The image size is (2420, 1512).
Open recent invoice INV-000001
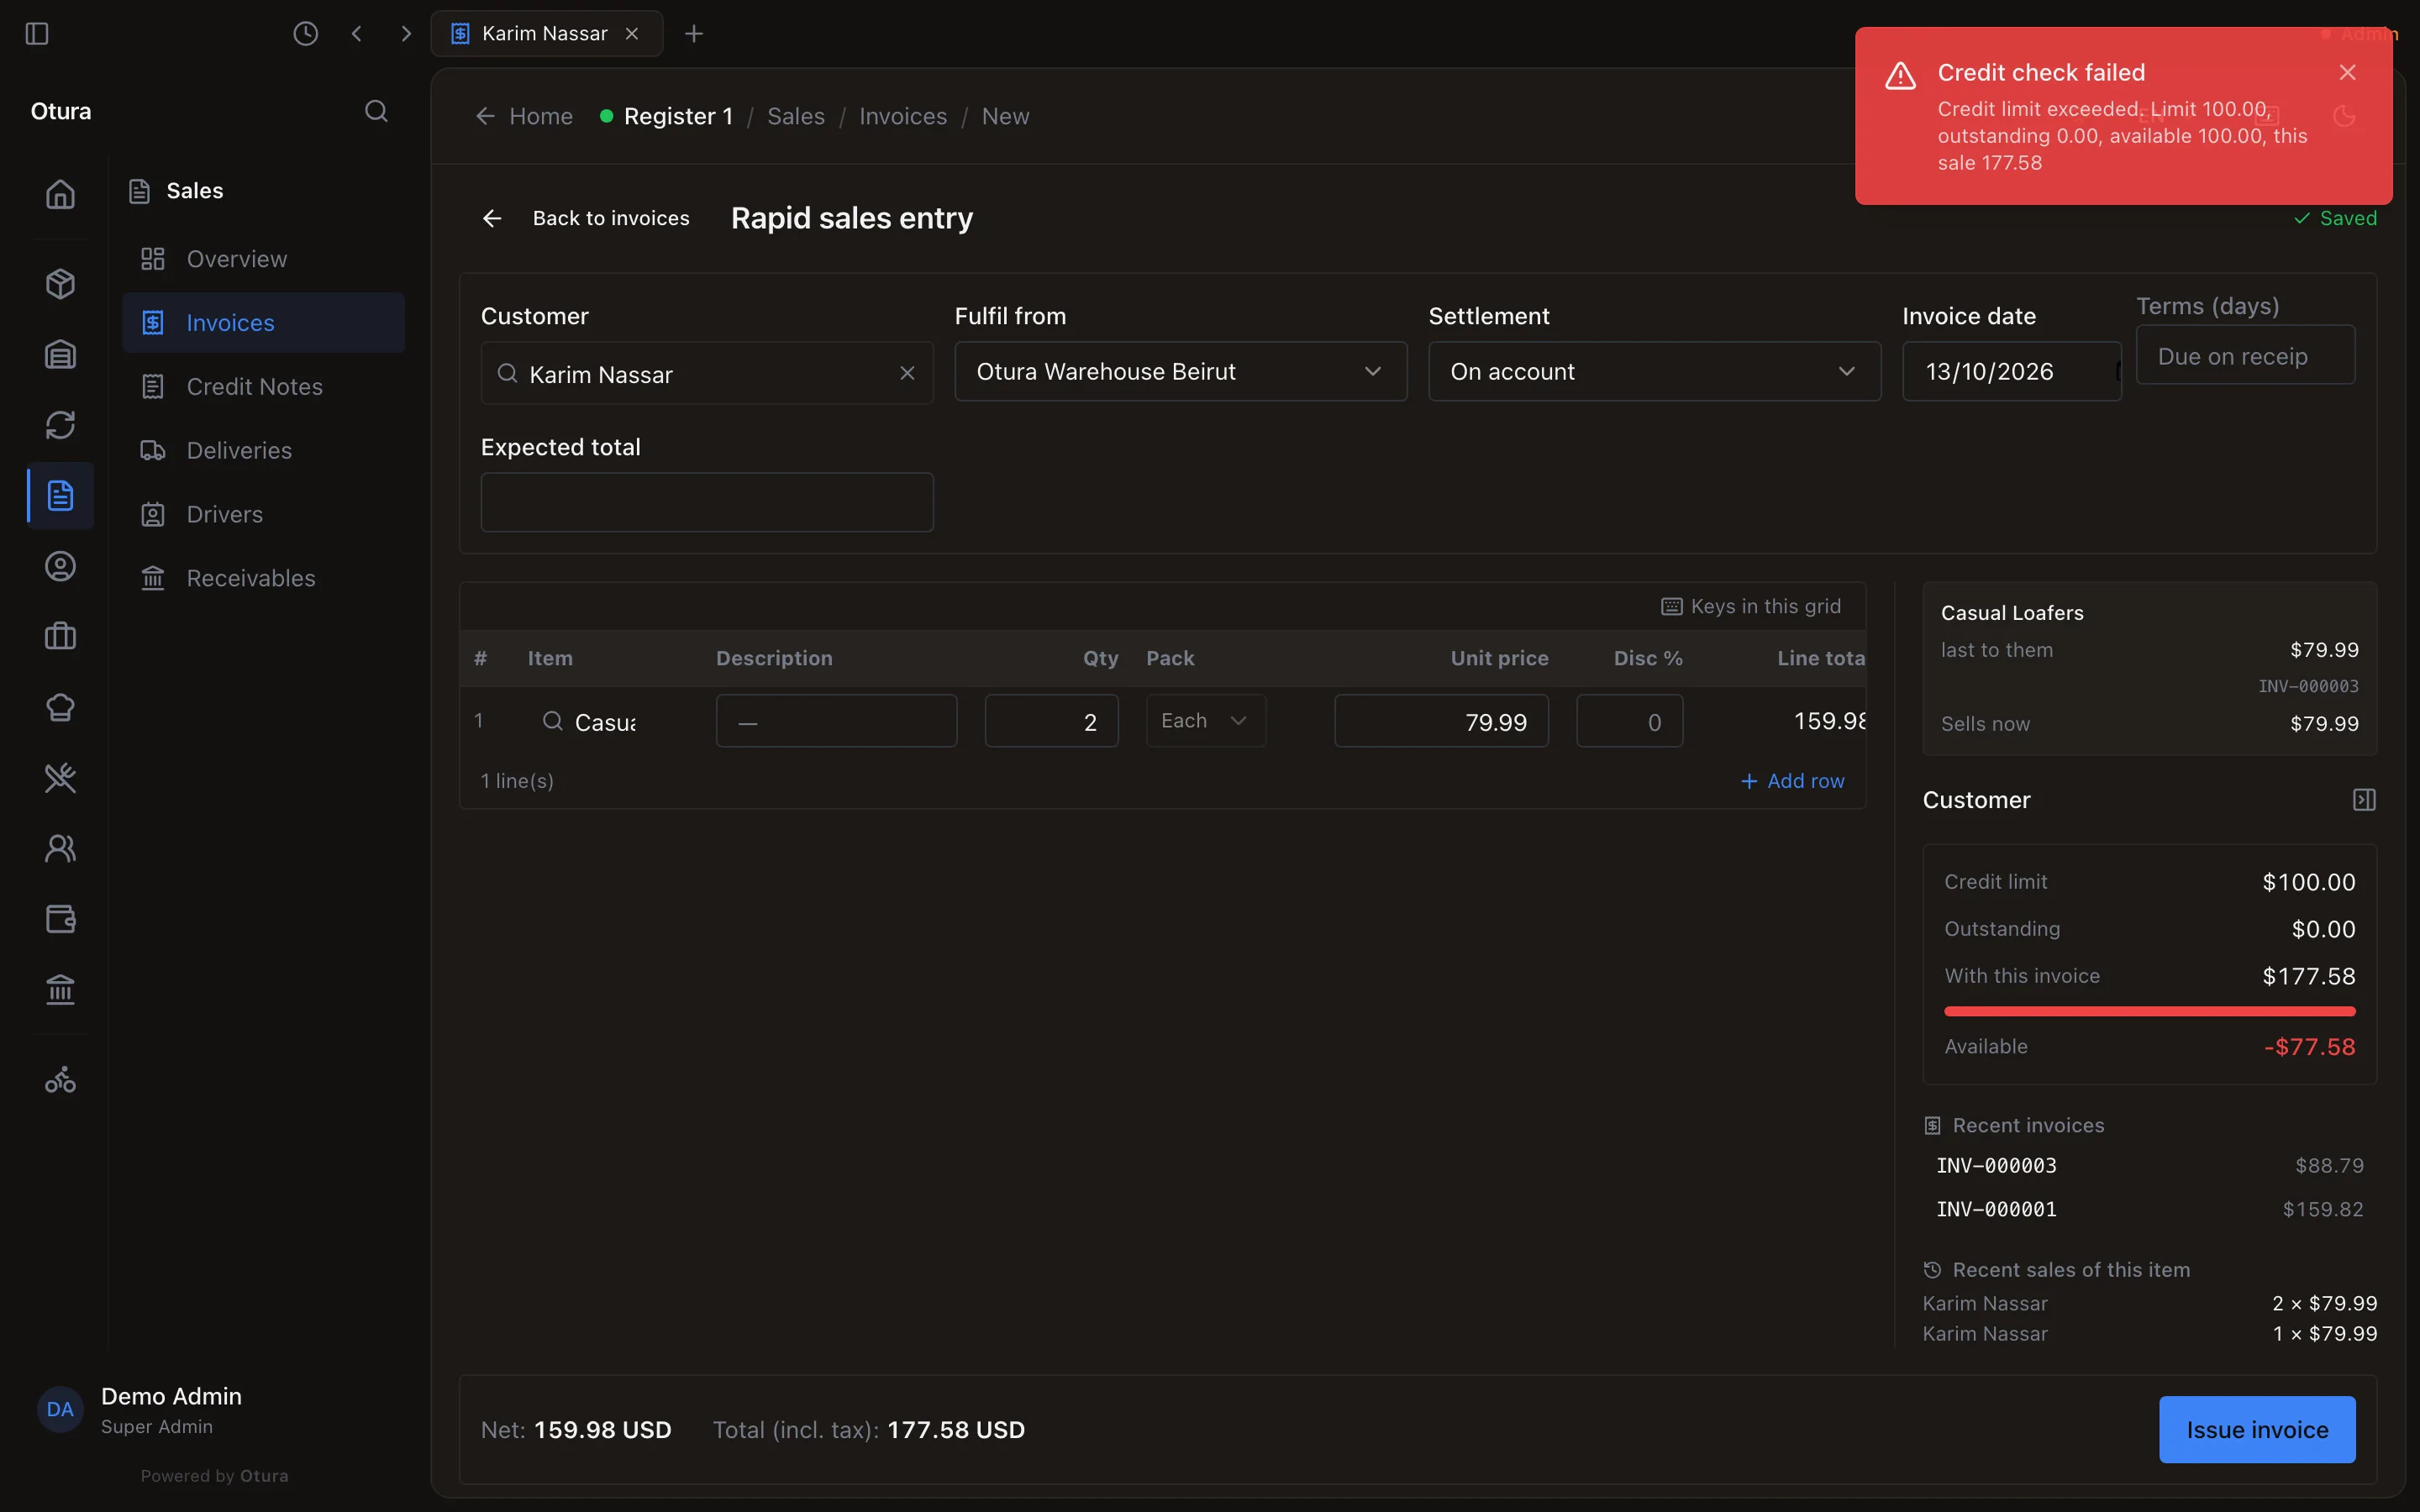2149,1210
